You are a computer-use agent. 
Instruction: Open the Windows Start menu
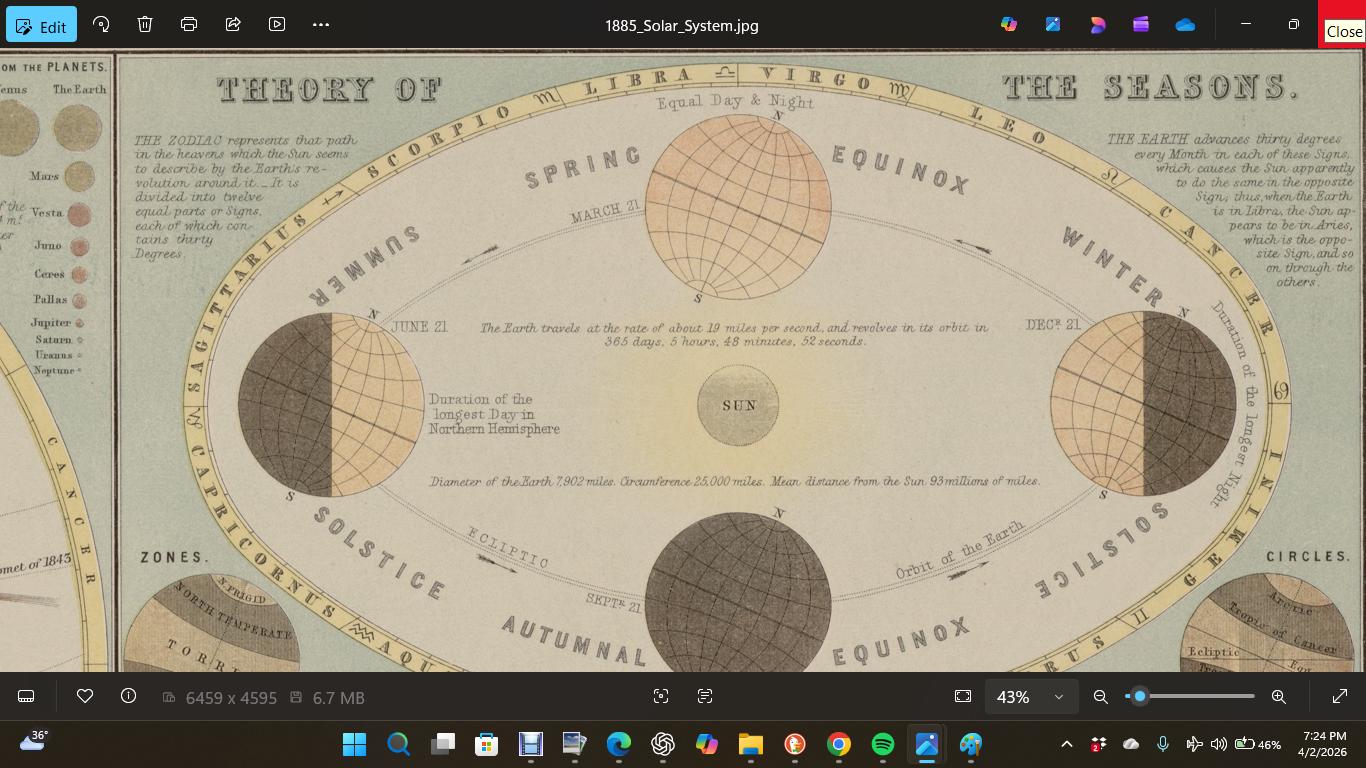(x=355, y=744)
